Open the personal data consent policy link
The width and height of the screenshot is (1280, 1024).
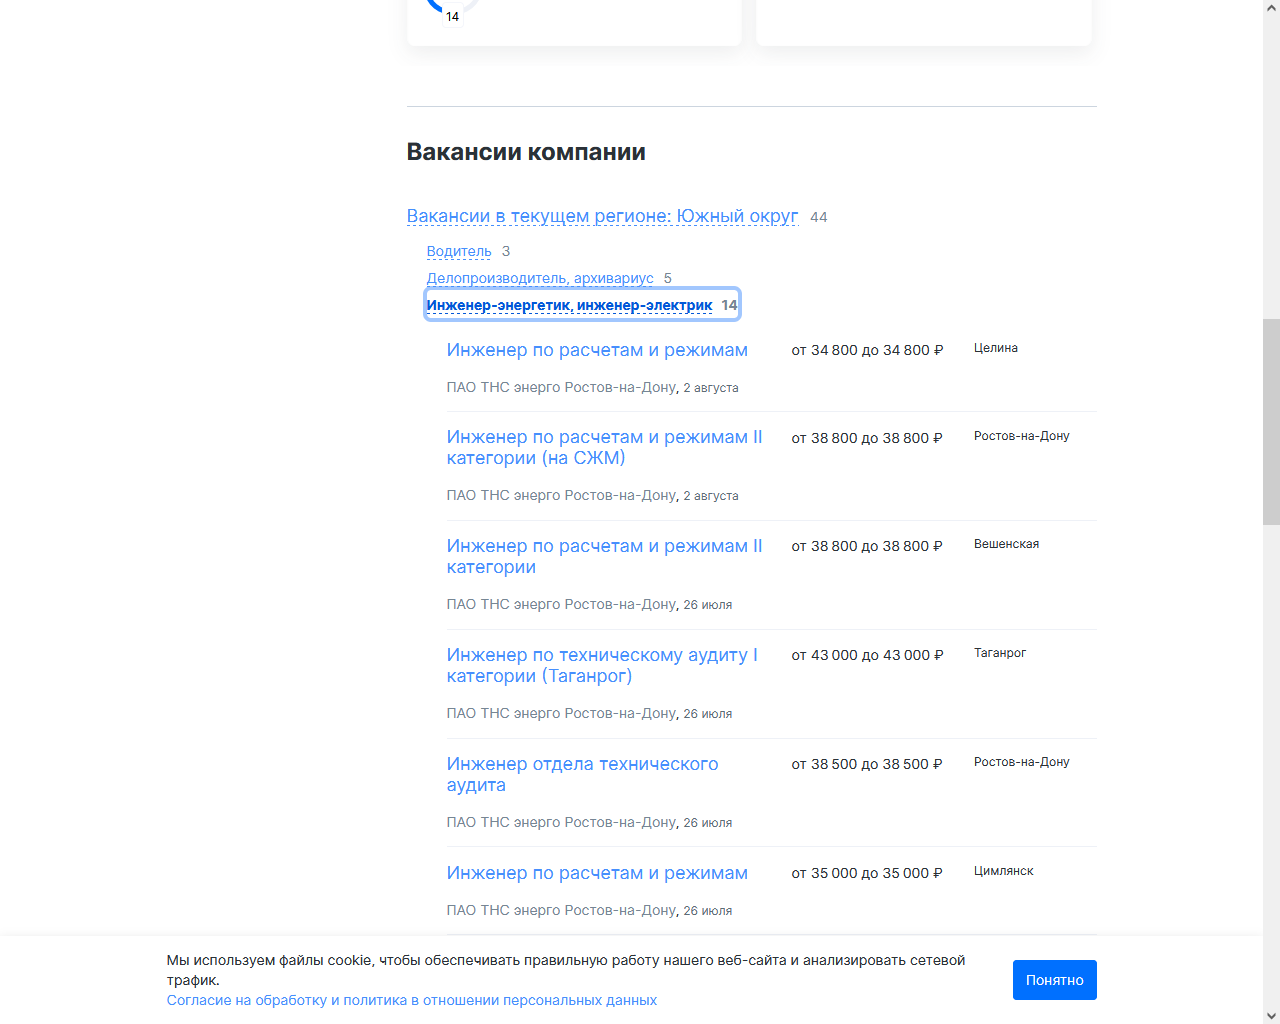pyautogui.click(x=412, y=1000)
